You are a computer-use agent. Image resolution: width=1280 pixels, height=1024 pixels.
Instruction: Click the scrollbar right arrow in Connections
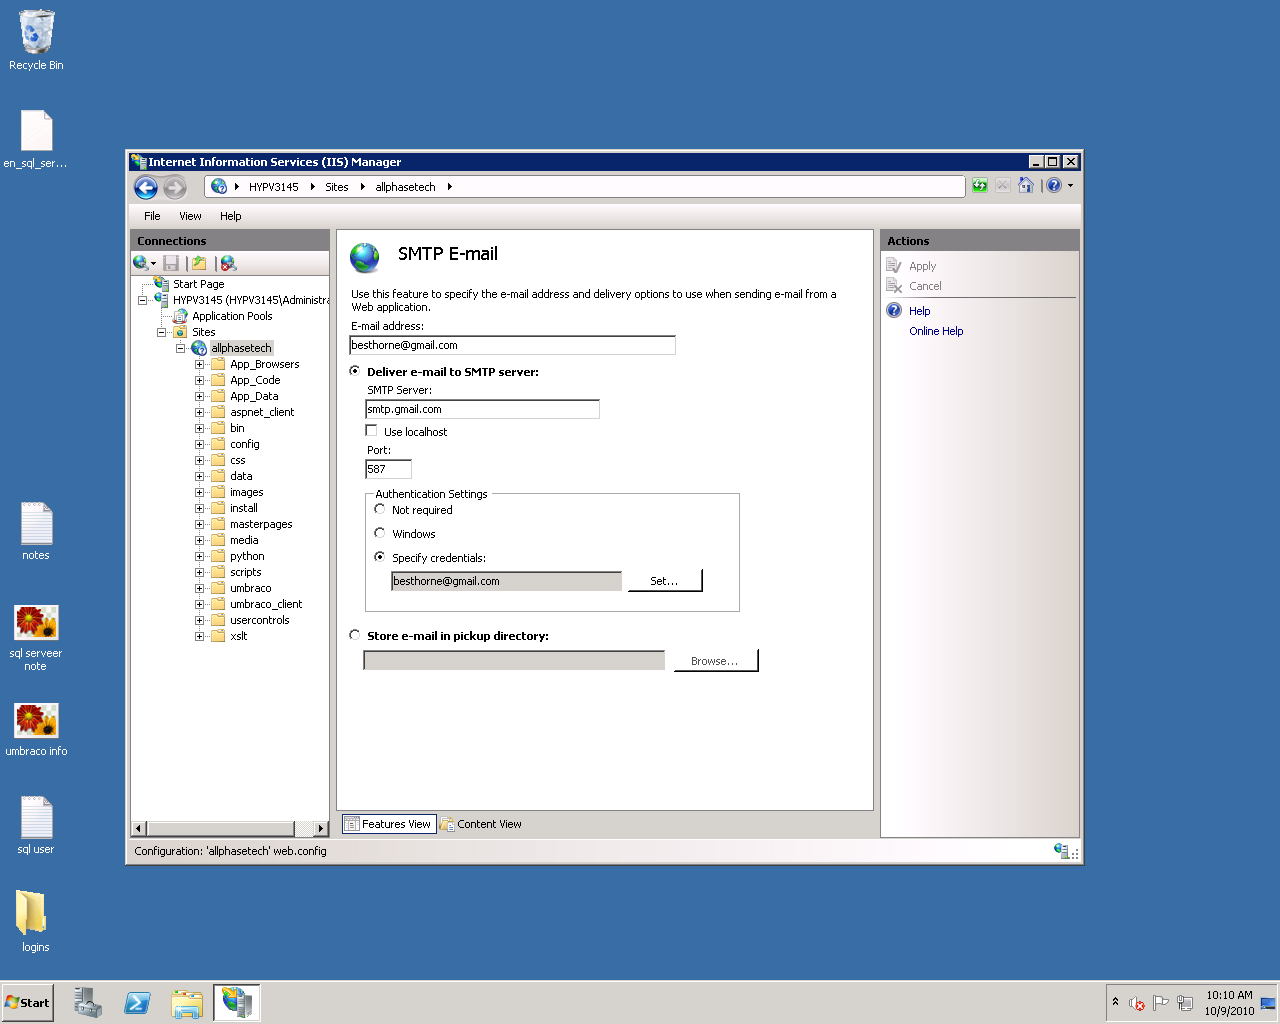320,828
